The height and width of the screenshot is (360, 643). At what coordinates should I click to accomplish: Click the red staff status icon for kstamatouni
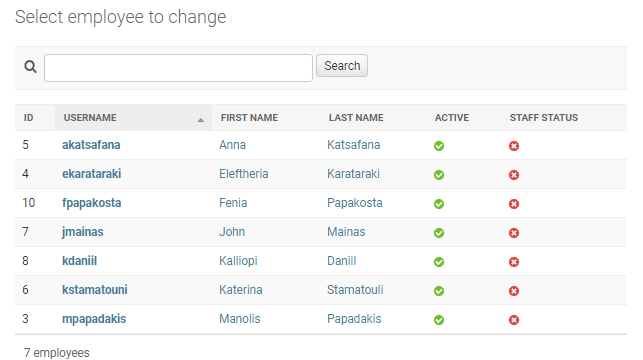point(514,291)
